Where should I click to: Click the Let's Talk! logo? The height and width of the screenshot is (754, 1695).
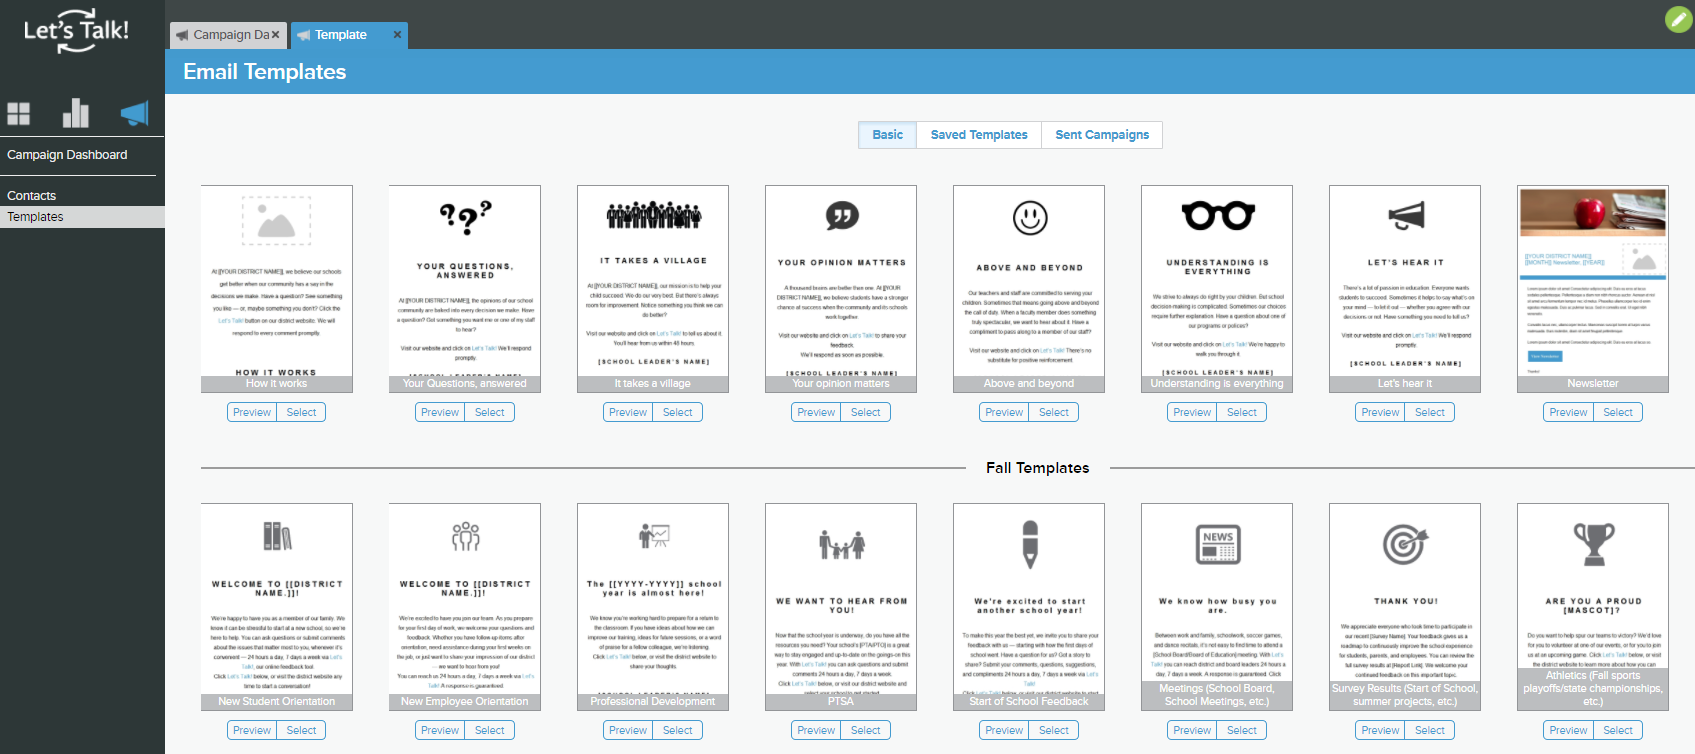click(76, 32)
